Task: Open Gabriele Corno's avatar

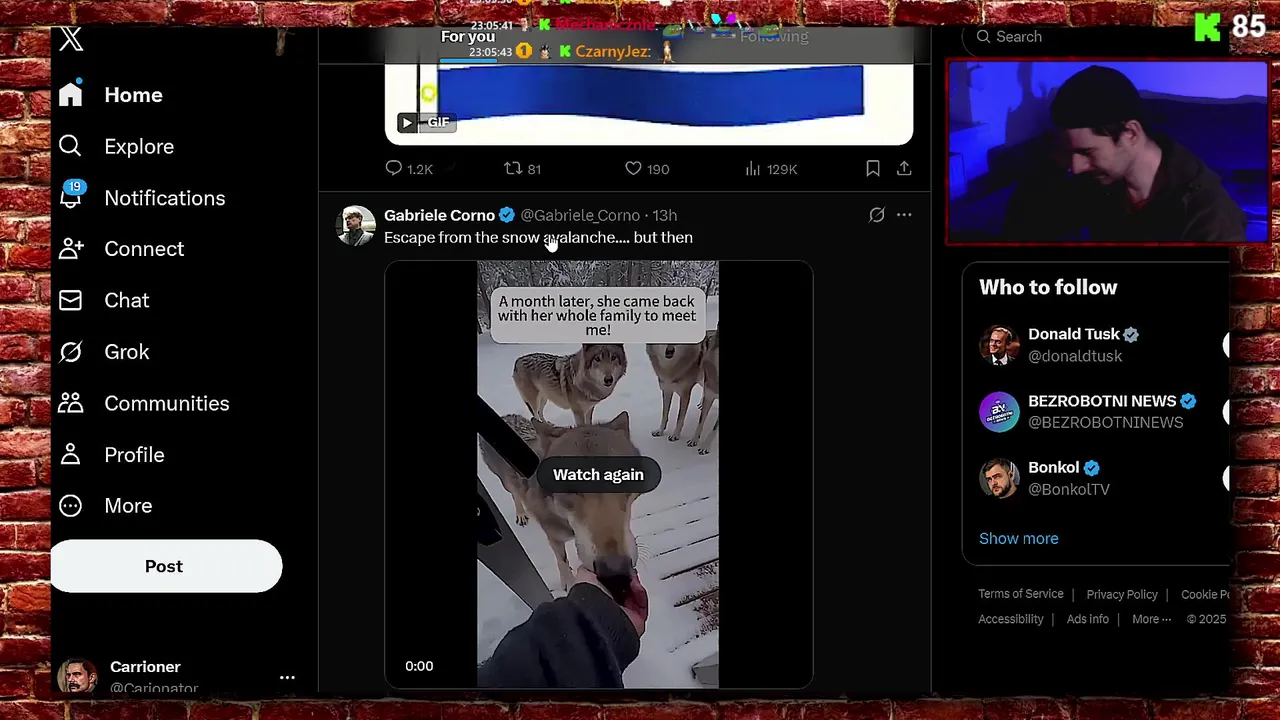Action: coord(356,225)
